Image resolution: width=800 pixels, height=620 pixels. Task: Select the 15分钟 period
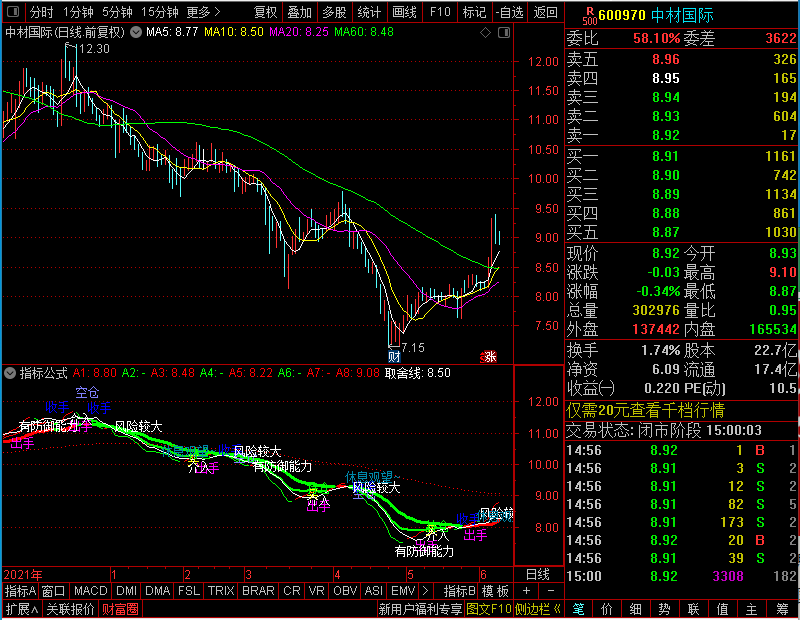tap(159, 12)
